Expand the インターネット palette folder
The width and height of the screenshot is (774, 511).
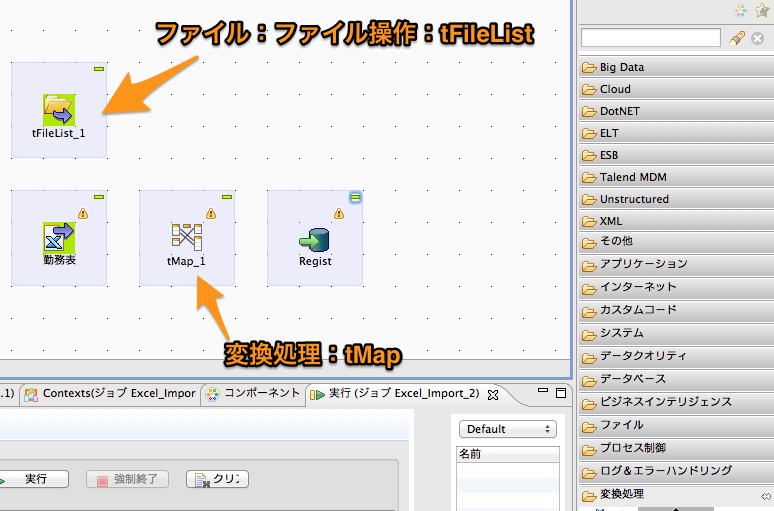[x=676, y=287]
